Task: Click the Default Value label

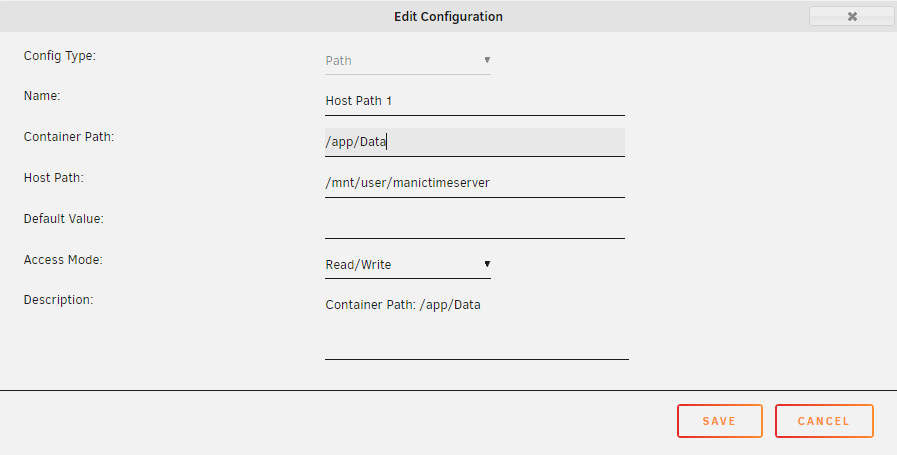Action: pyautogui.click(x=63, y=219)
